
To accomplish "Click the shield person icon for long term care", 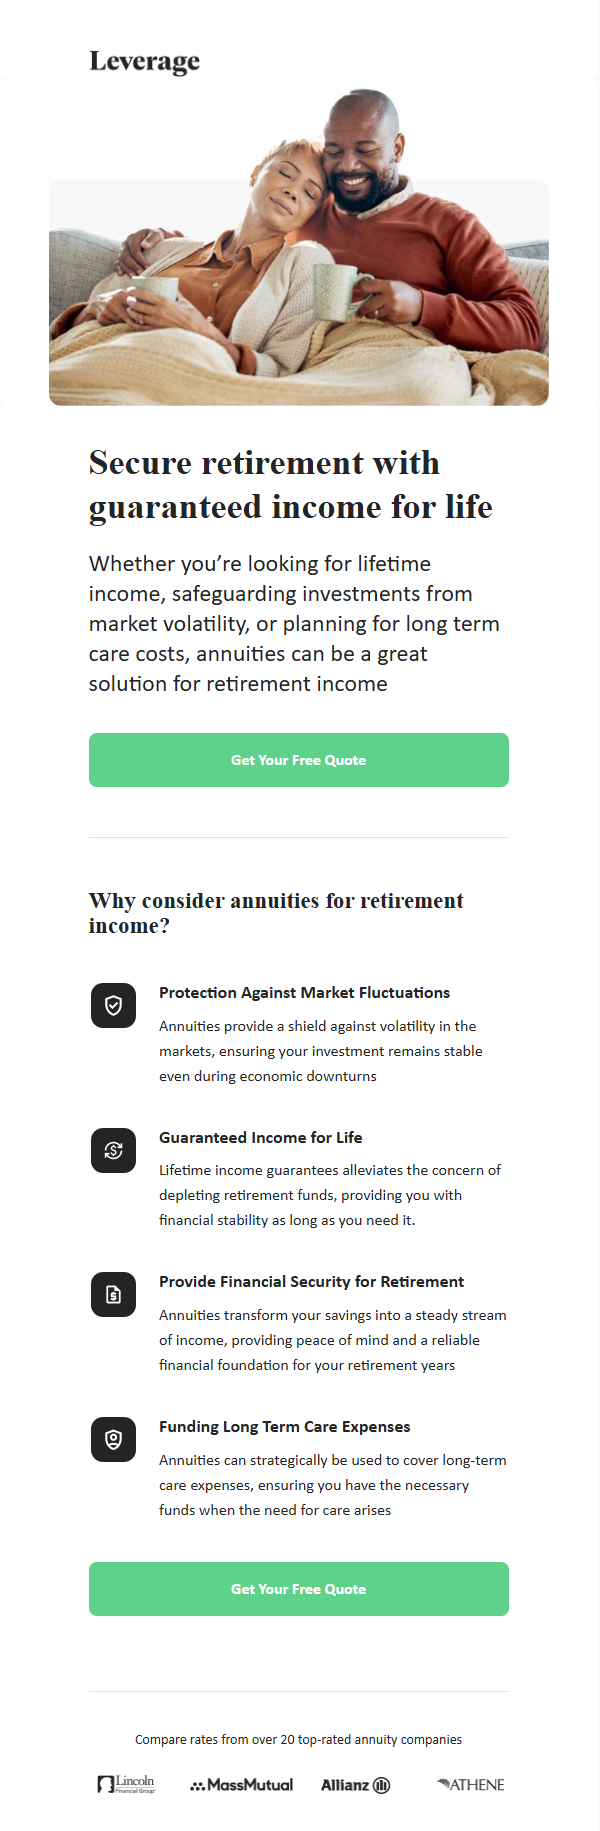I will pos(113,1439).
